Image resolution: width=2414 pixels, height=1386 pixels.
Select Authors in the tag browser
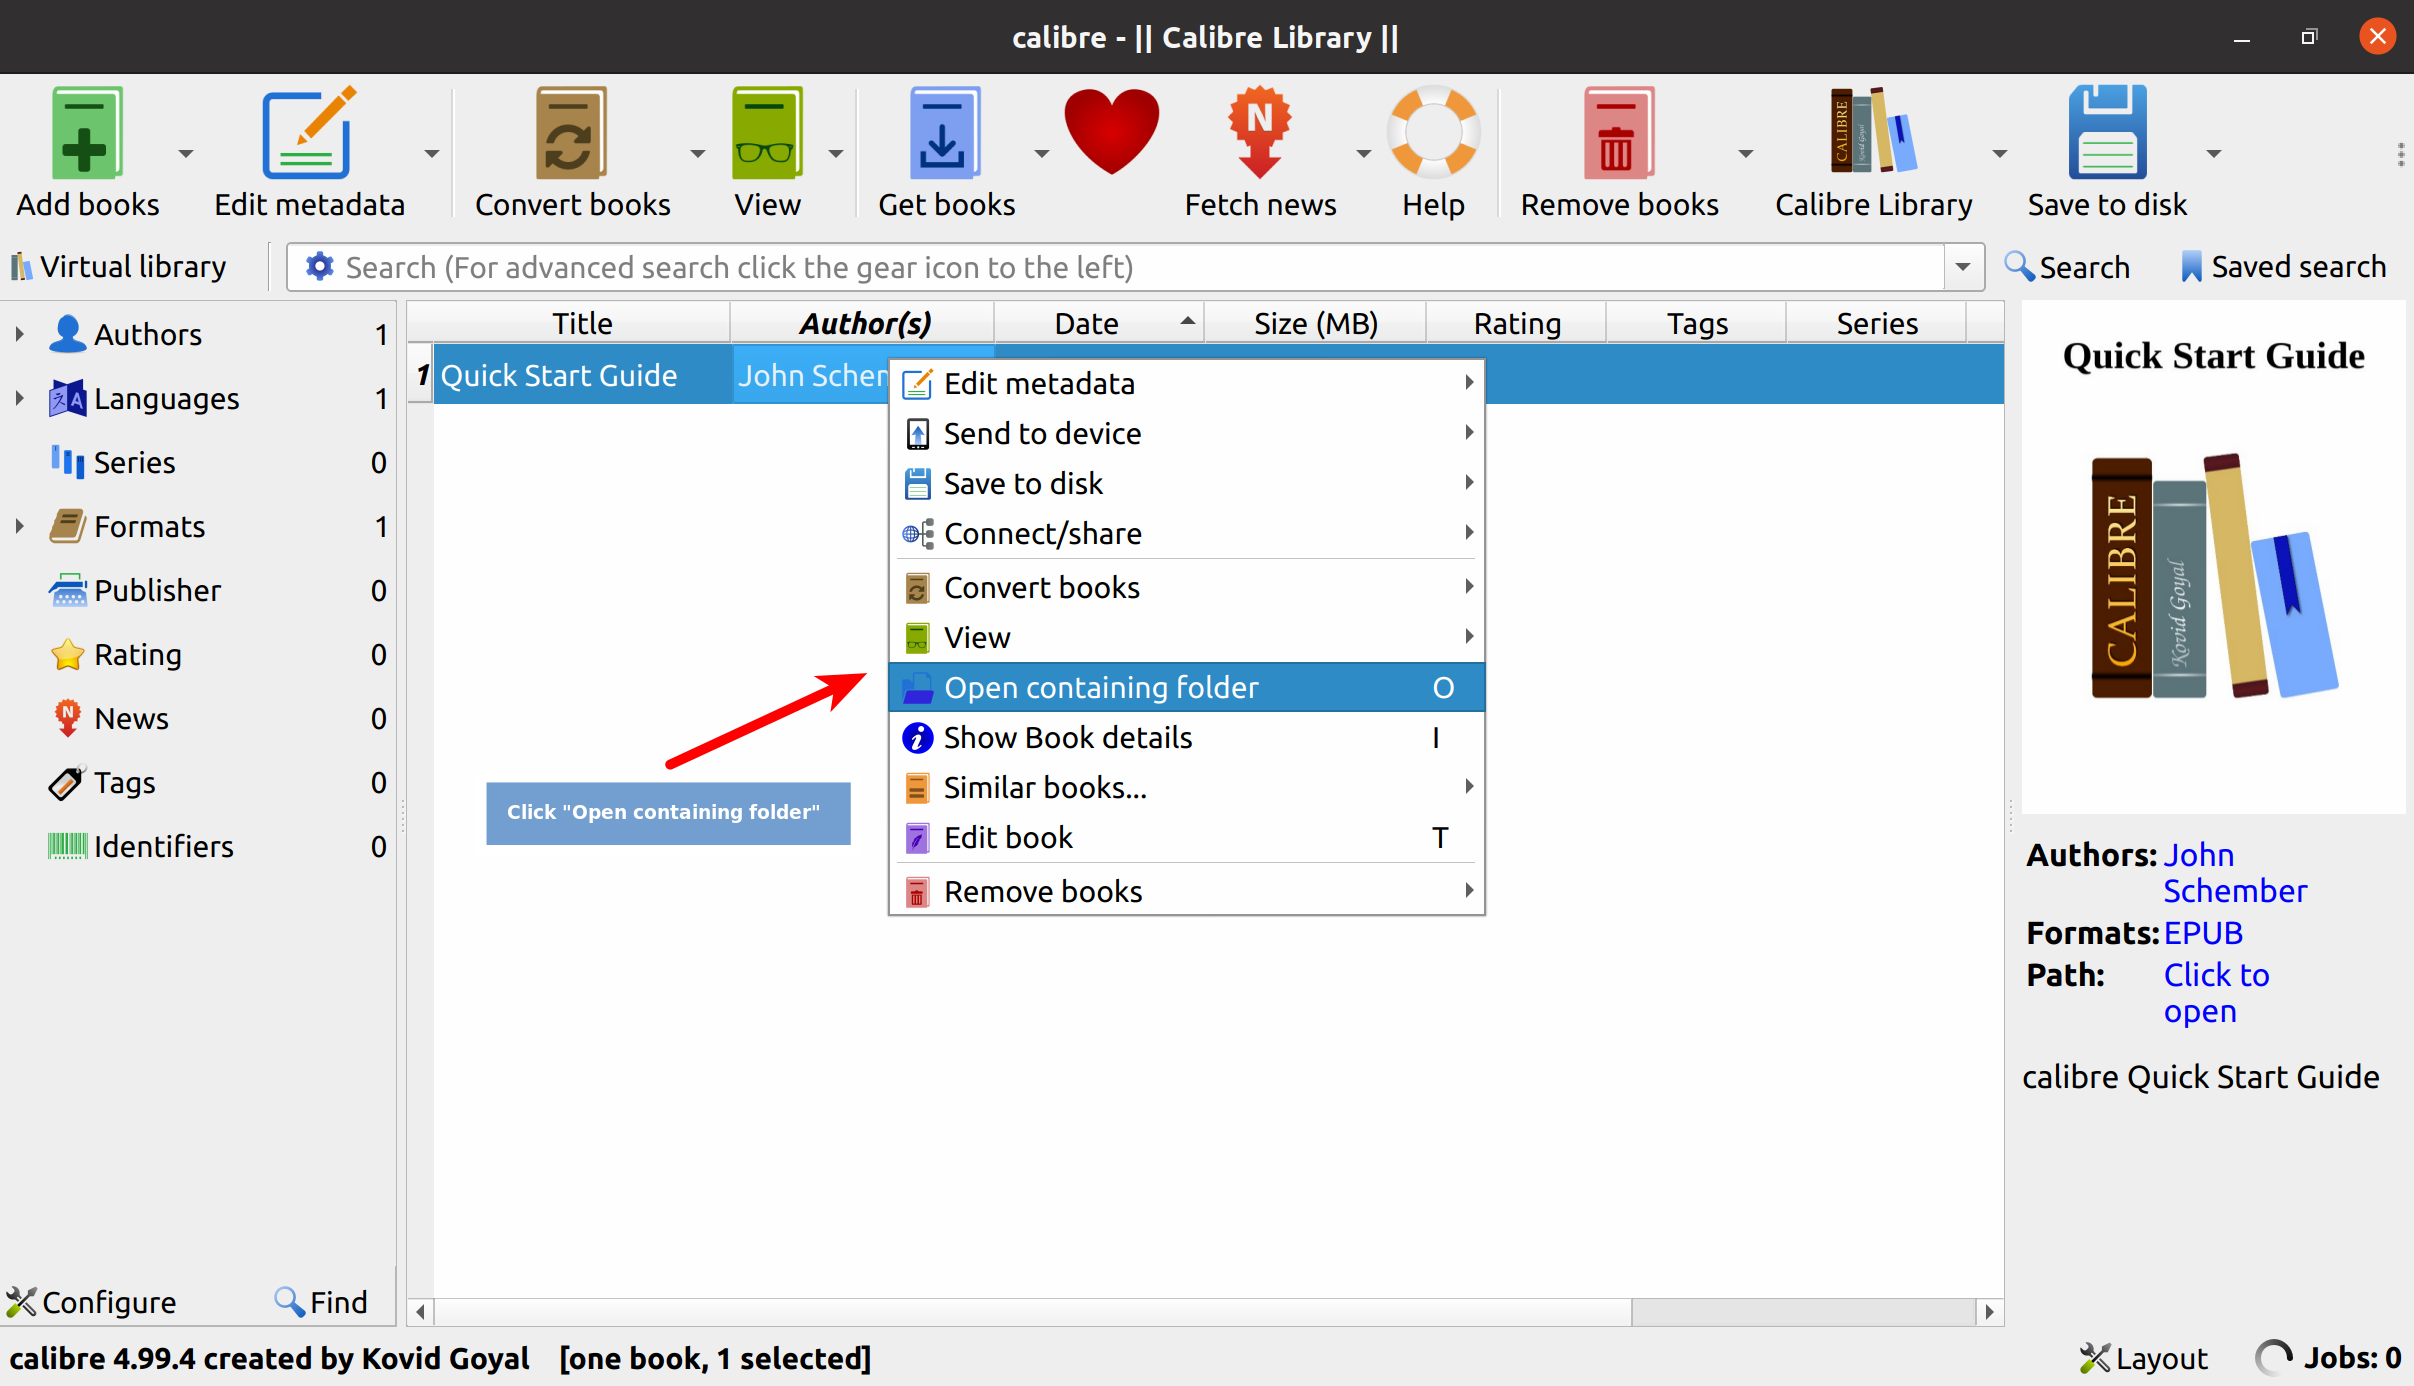coord(147,334)
